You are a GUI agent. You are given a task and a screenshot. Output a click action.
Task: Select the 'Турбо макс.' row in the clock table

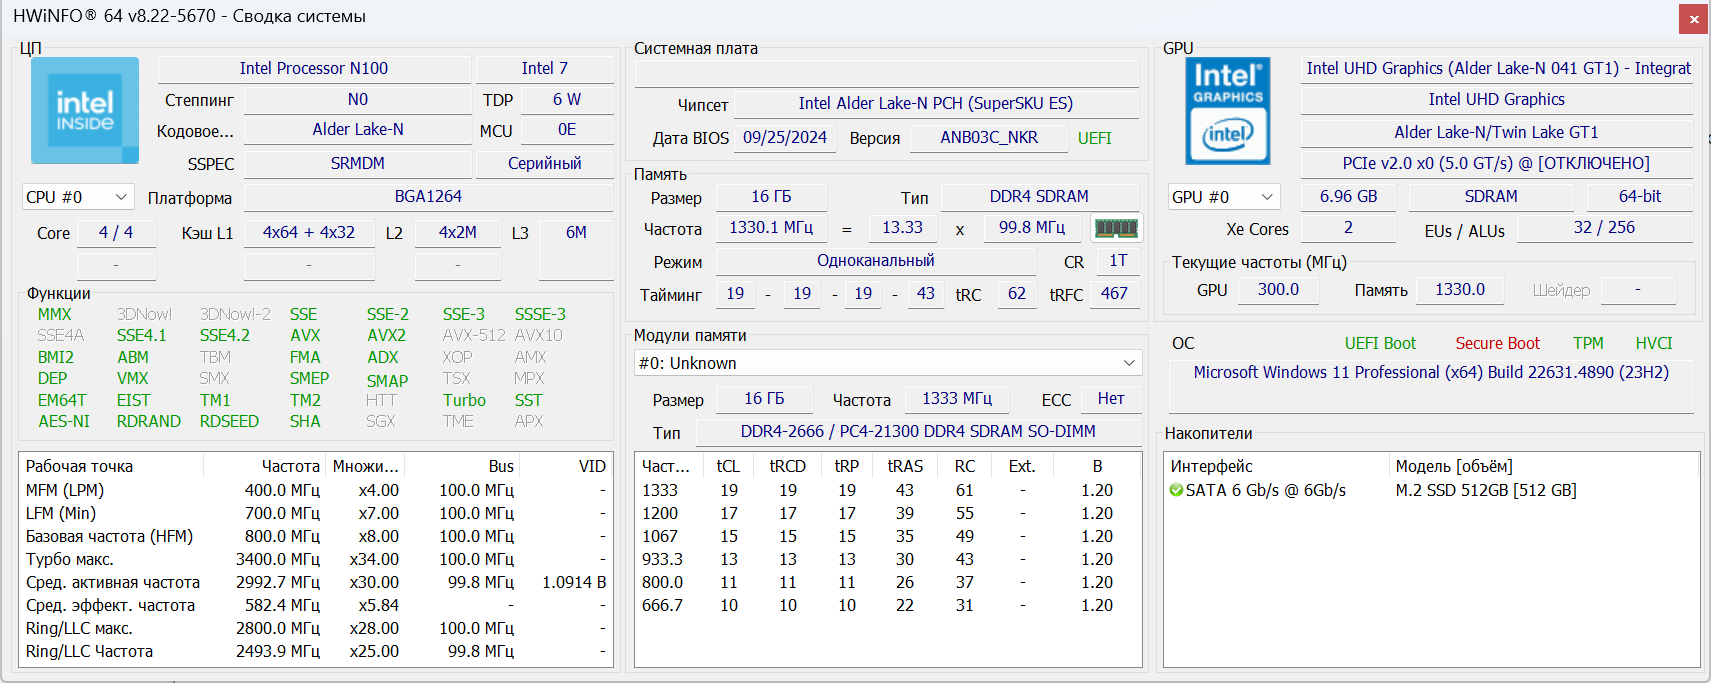(x=70, y=559)
